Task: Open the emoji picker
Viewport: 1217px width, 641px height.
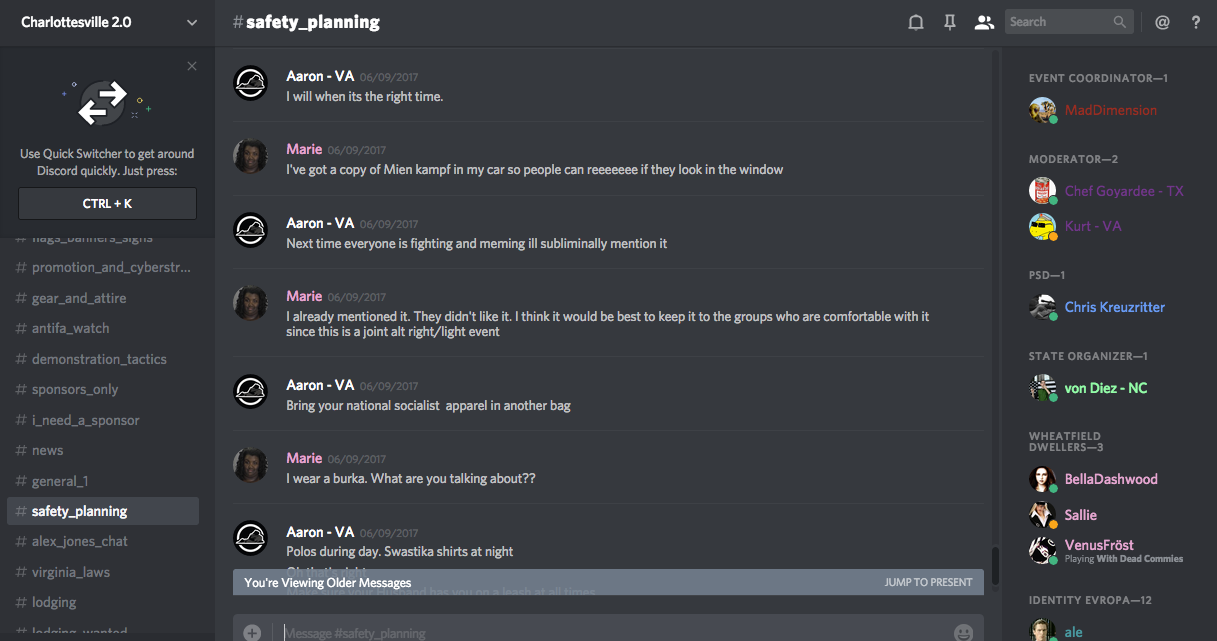Action: click(963, 632)
